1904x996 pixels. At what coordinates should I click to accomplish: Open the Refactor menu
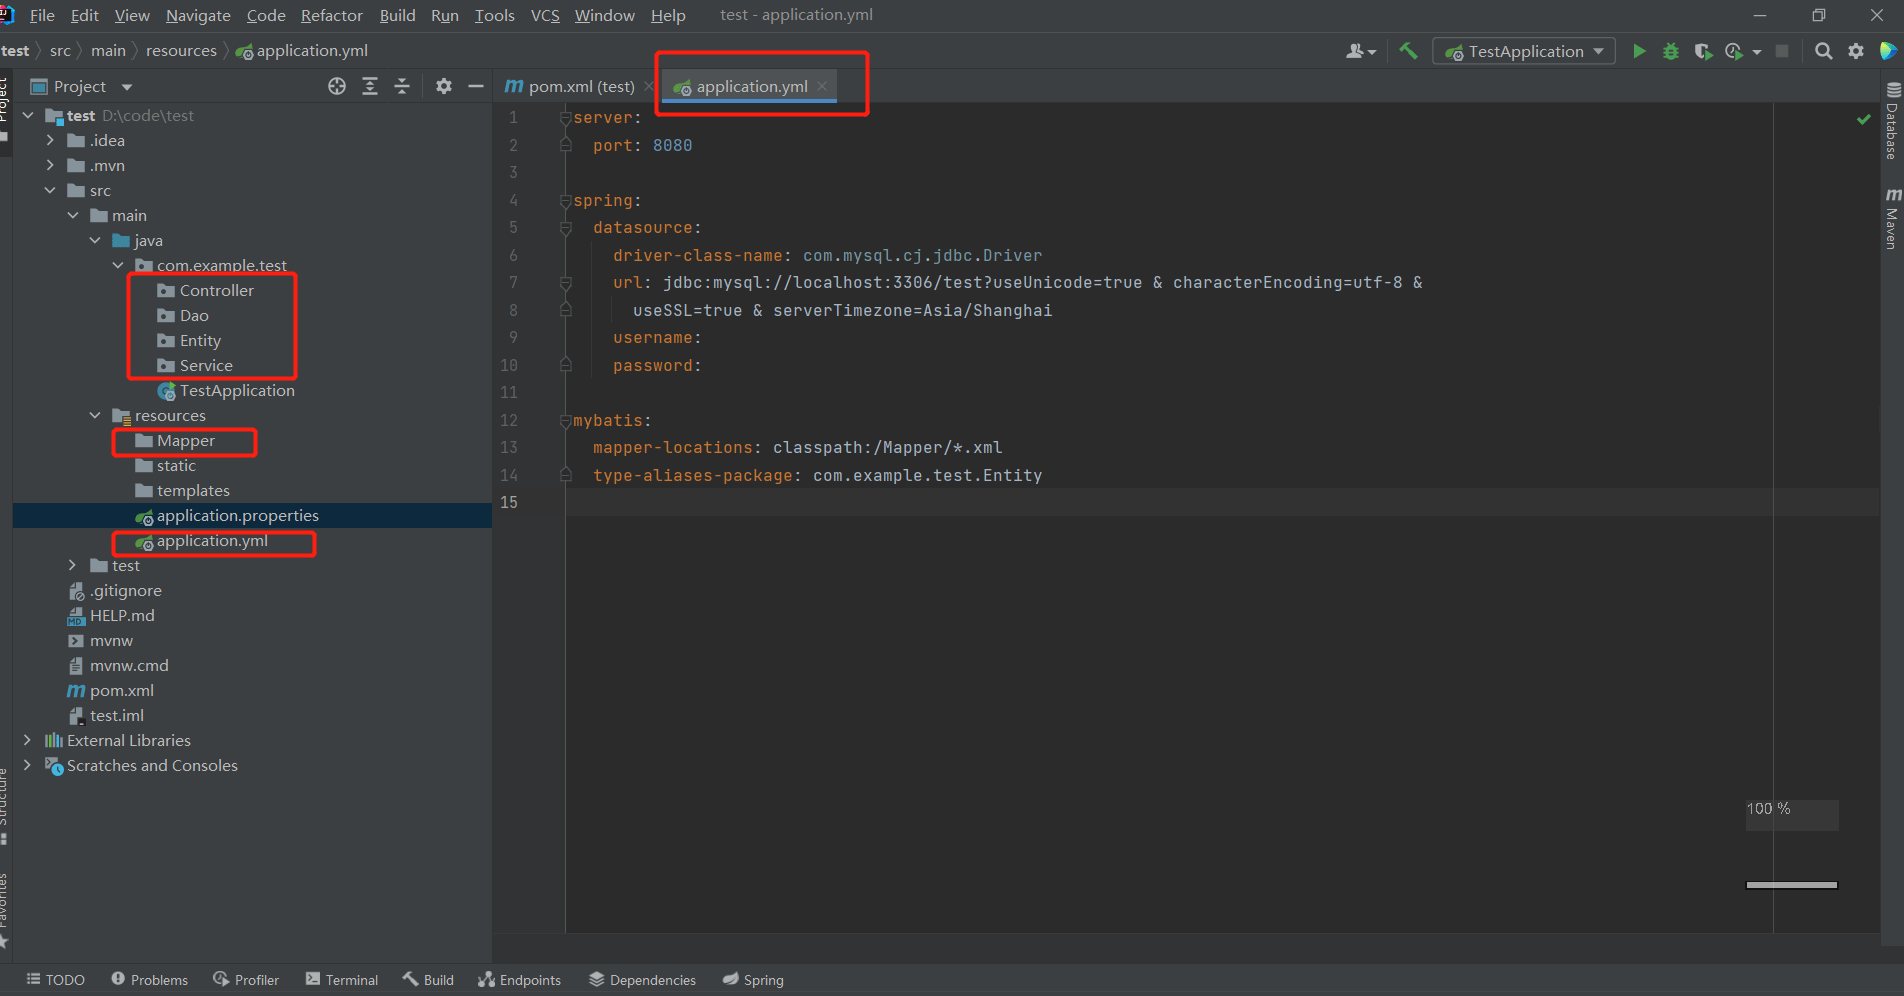coord(331,15)
